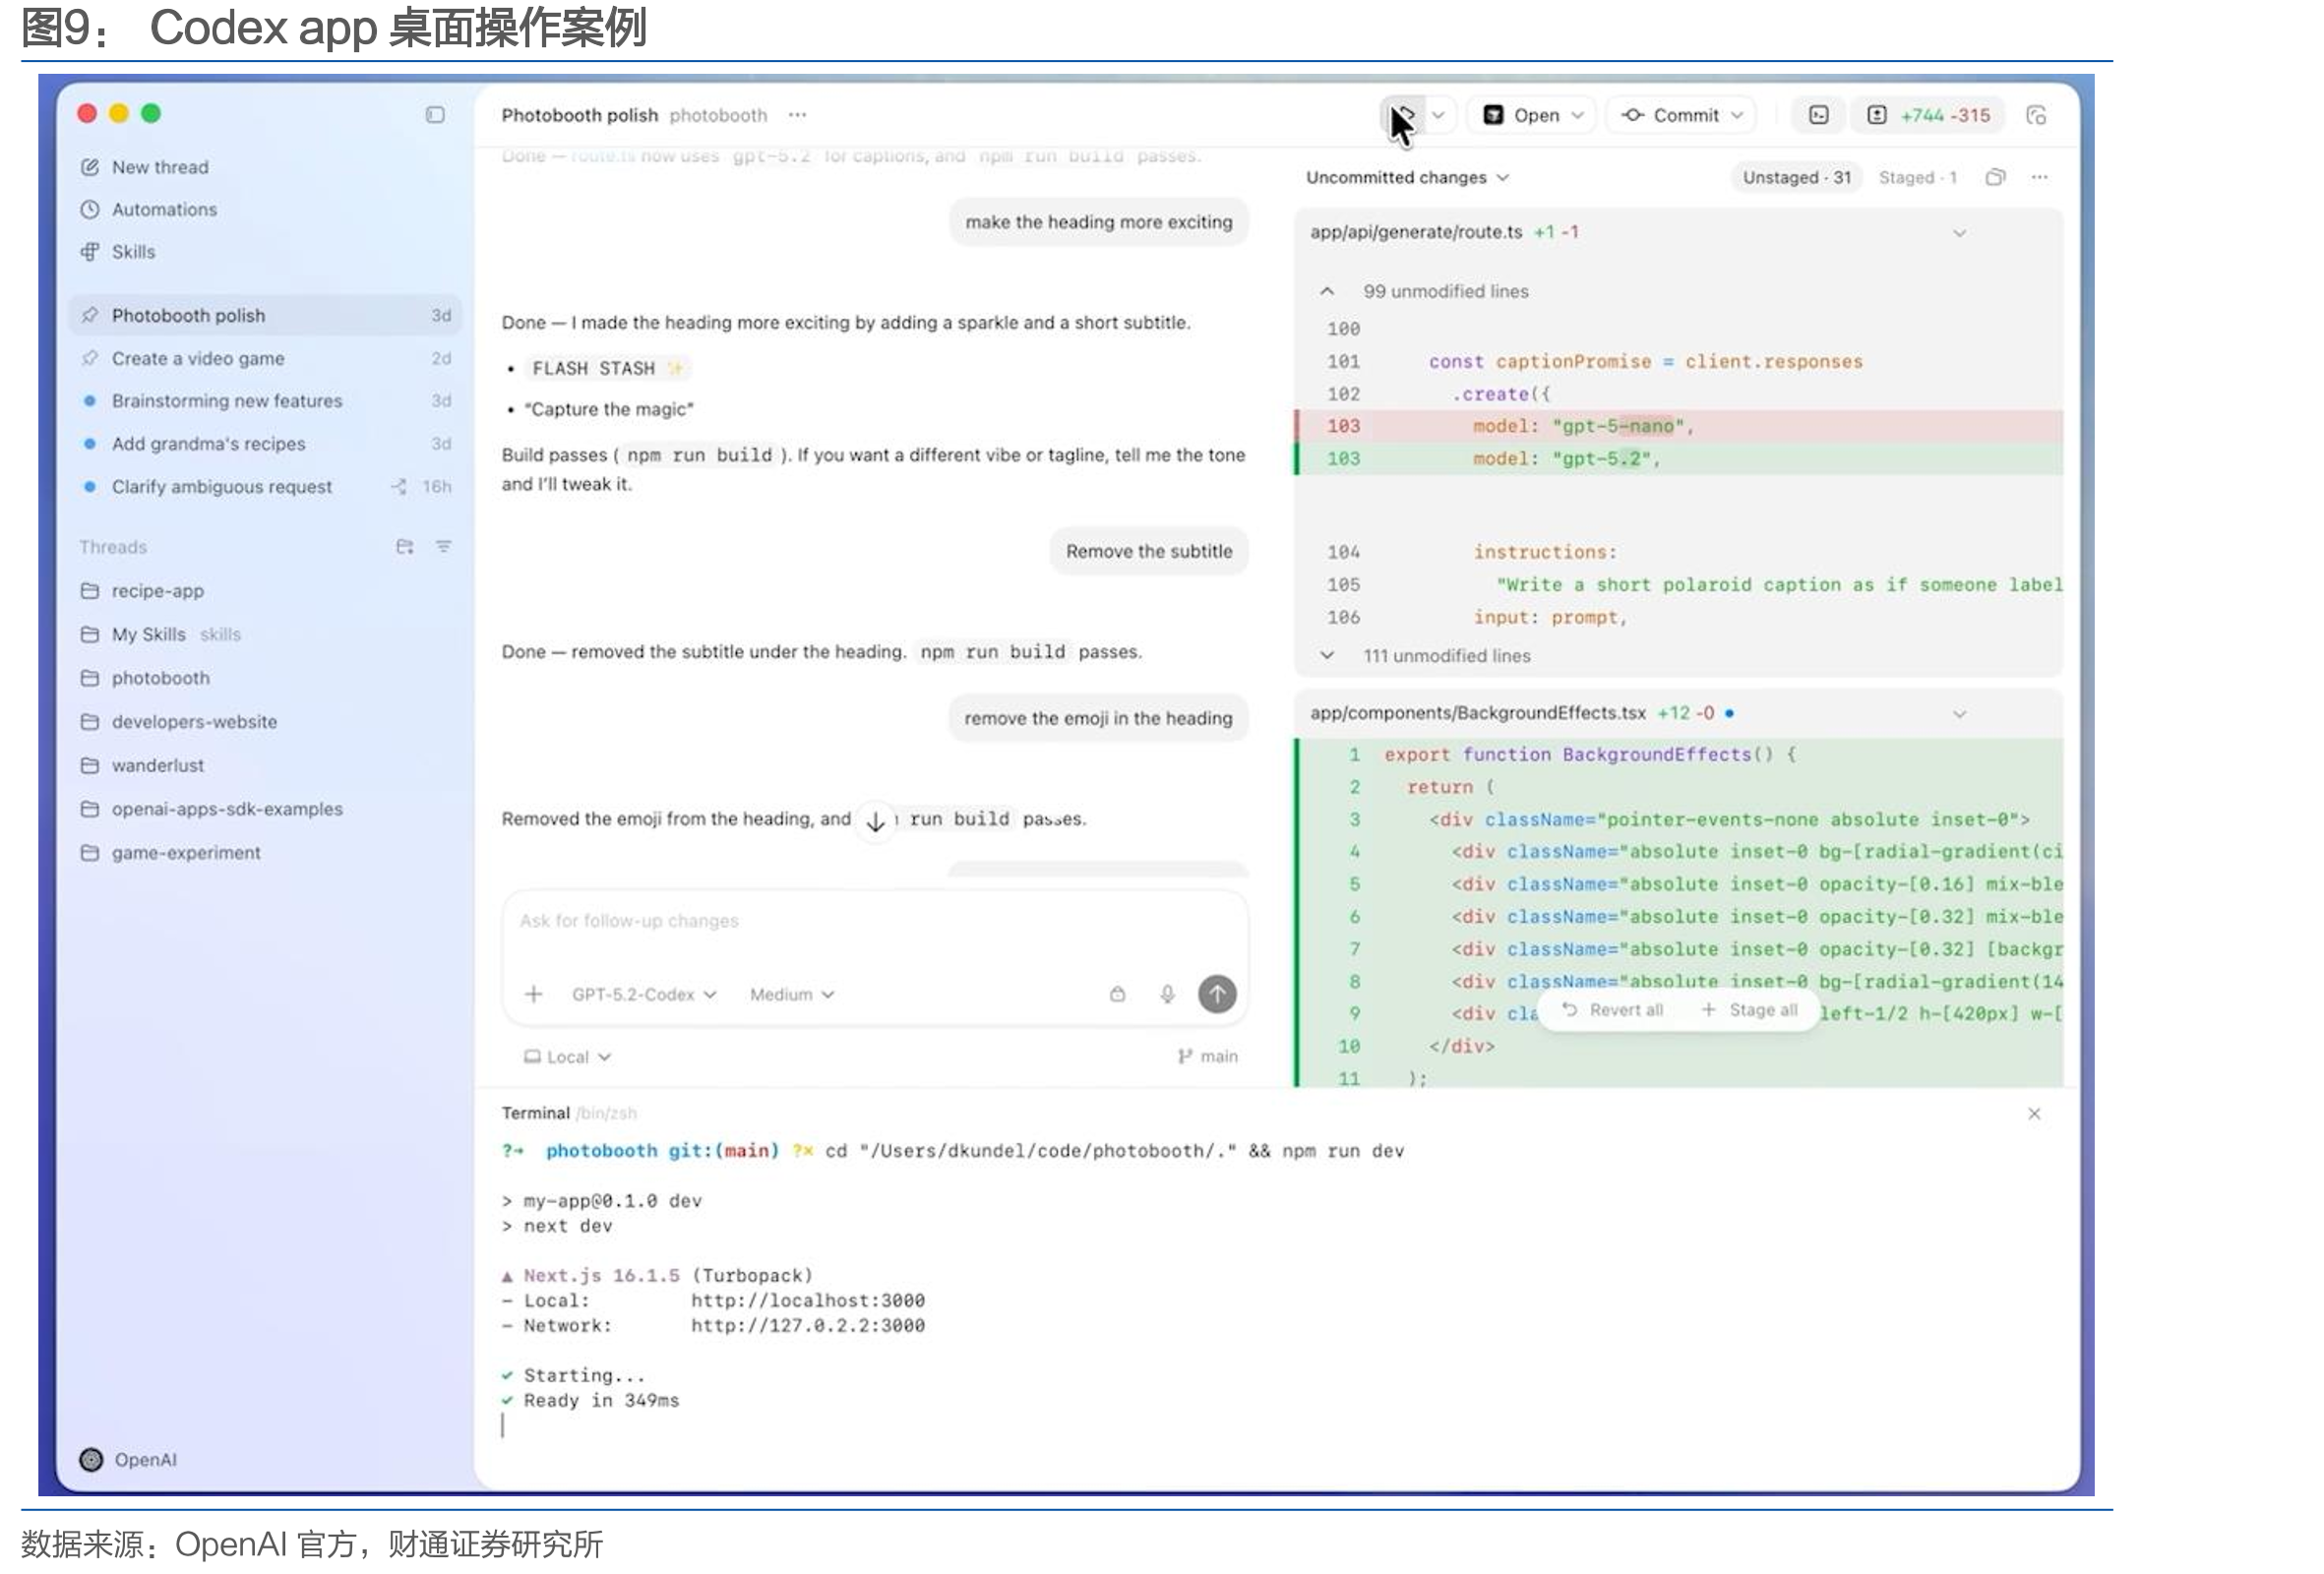Expand 99 unmodified lines above
Screen dimensions: 2324x1574
(1327, 291)
